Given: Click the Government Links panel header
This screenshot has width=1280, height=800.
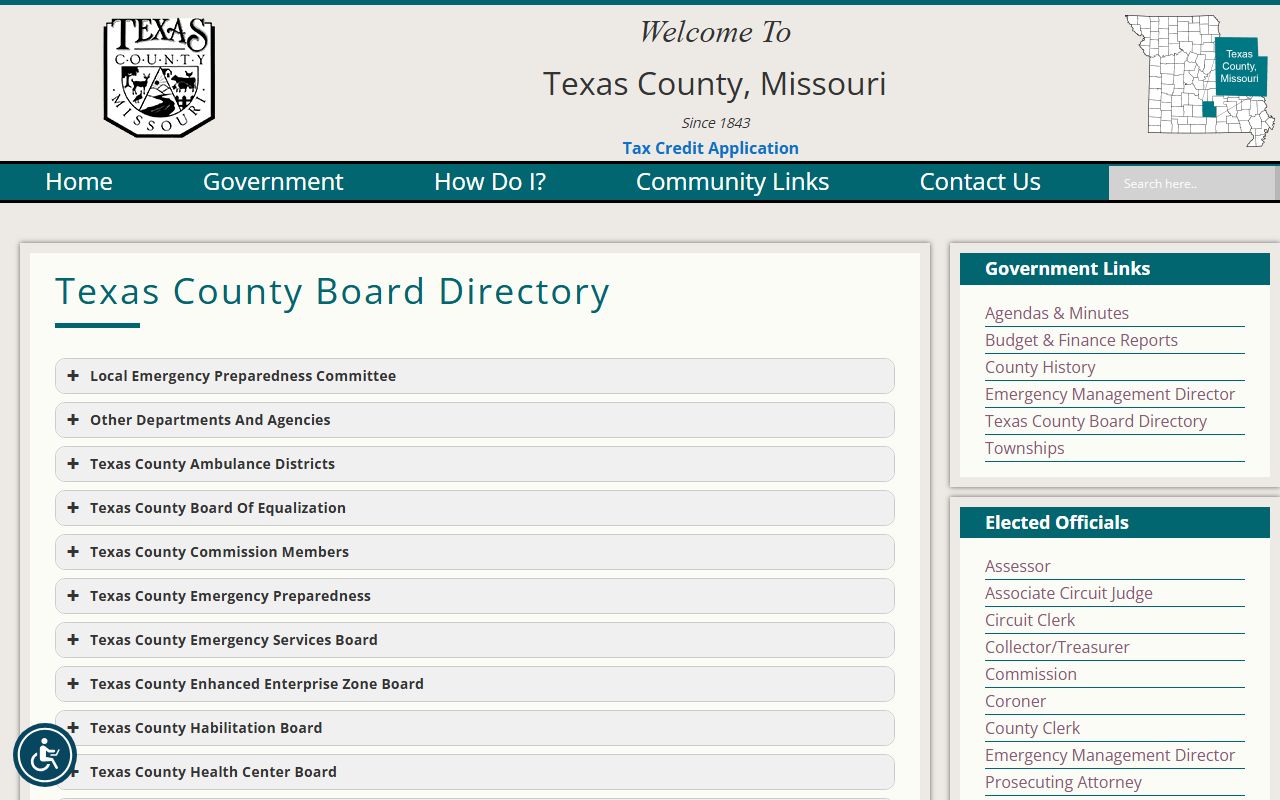Looking at the screenshot, I should coord(1115,269).
